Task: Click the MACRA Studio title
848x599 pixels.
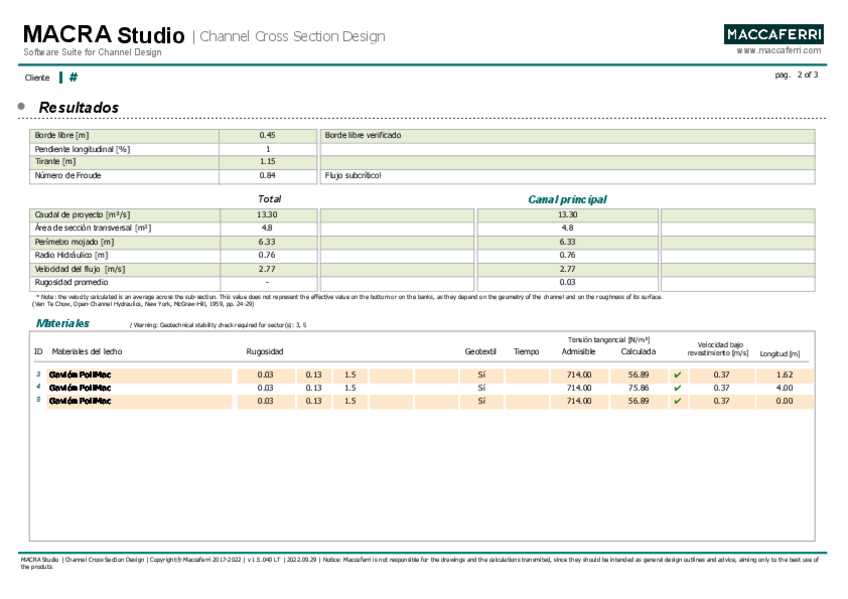Action: [103, 36]
